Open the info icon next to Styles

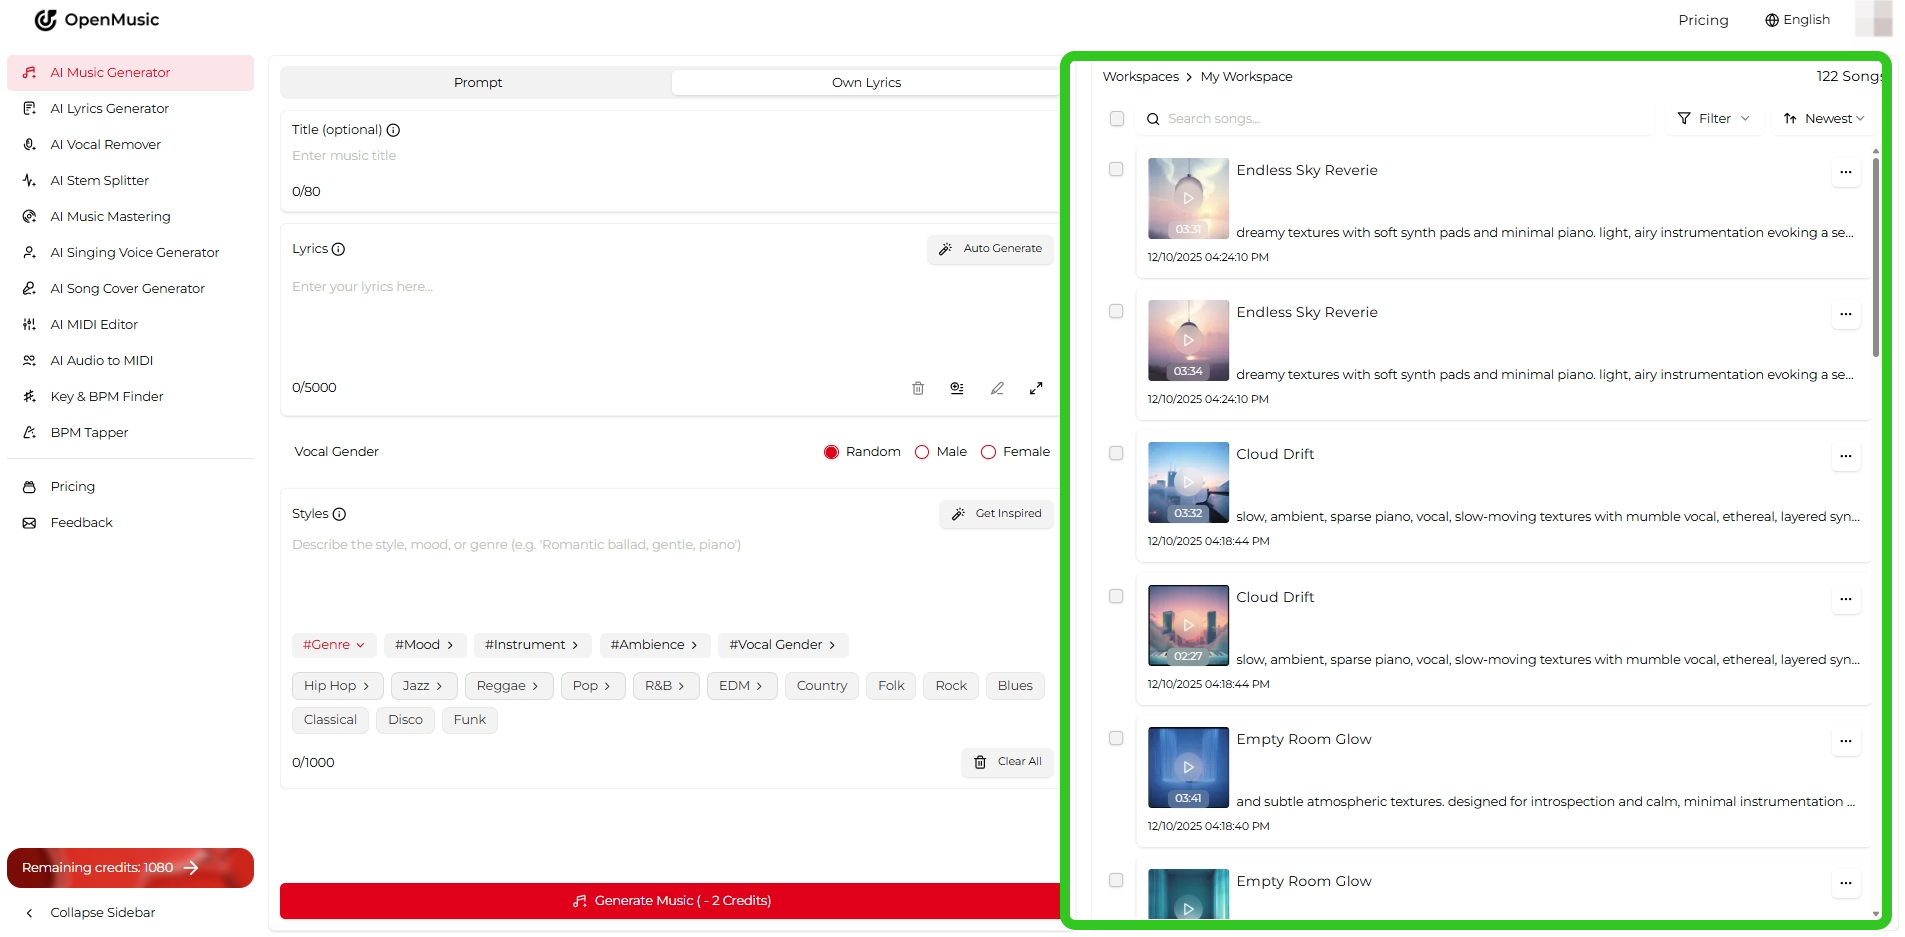[x=339, y=514]
